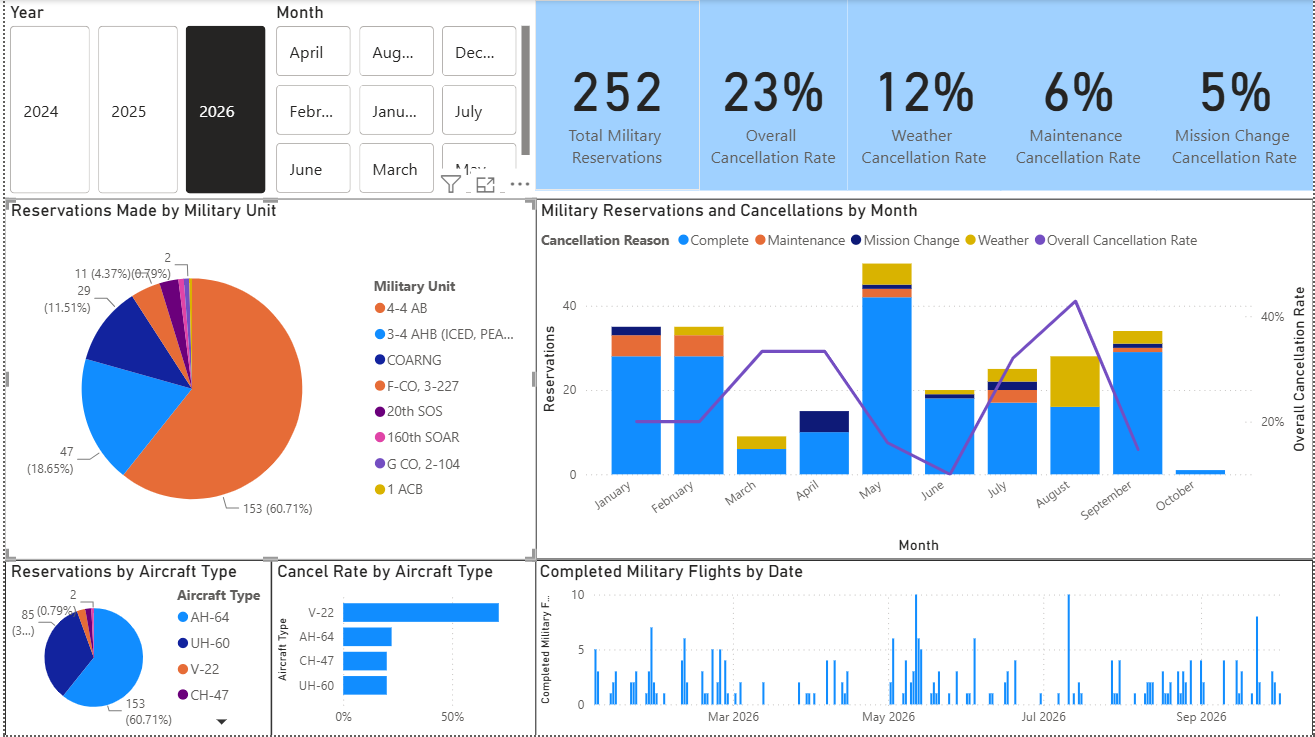Click the 3-4 AHB legend entry
The image size is (1315, 737).
pyautogui.click(x=444, y=334)
